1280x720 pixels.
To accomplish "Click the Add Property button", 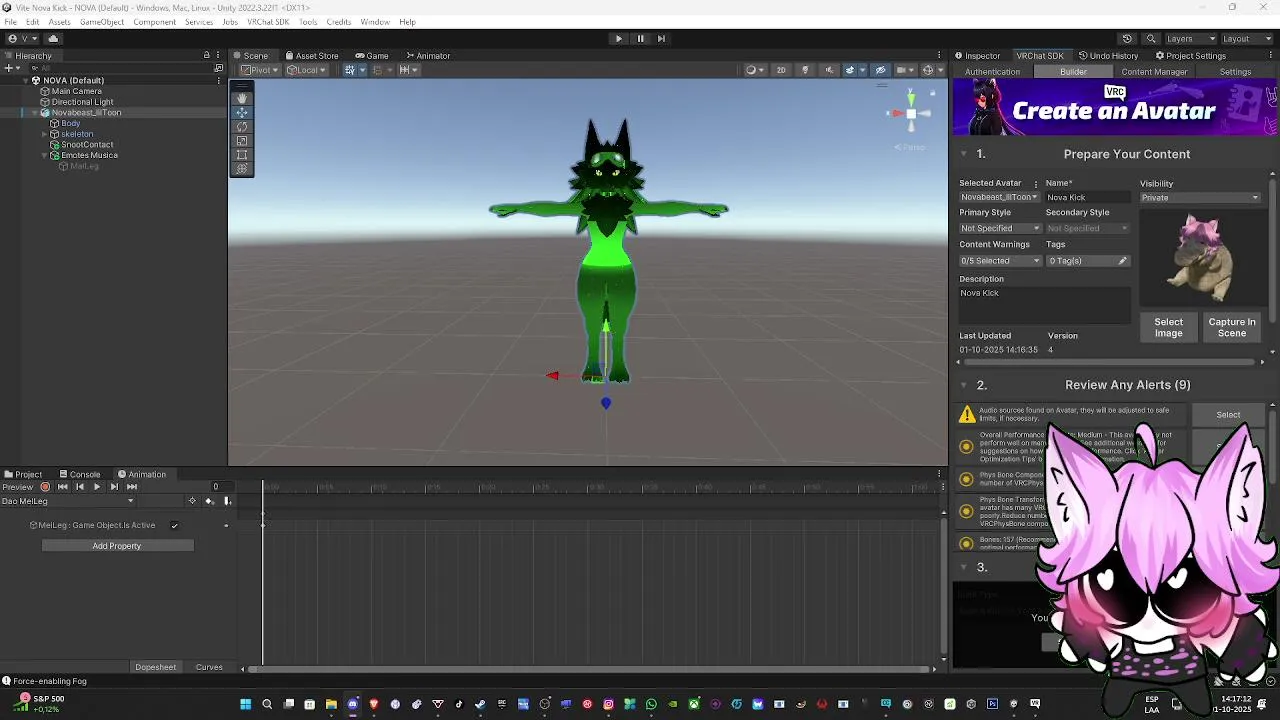I will tap(117, 546).
